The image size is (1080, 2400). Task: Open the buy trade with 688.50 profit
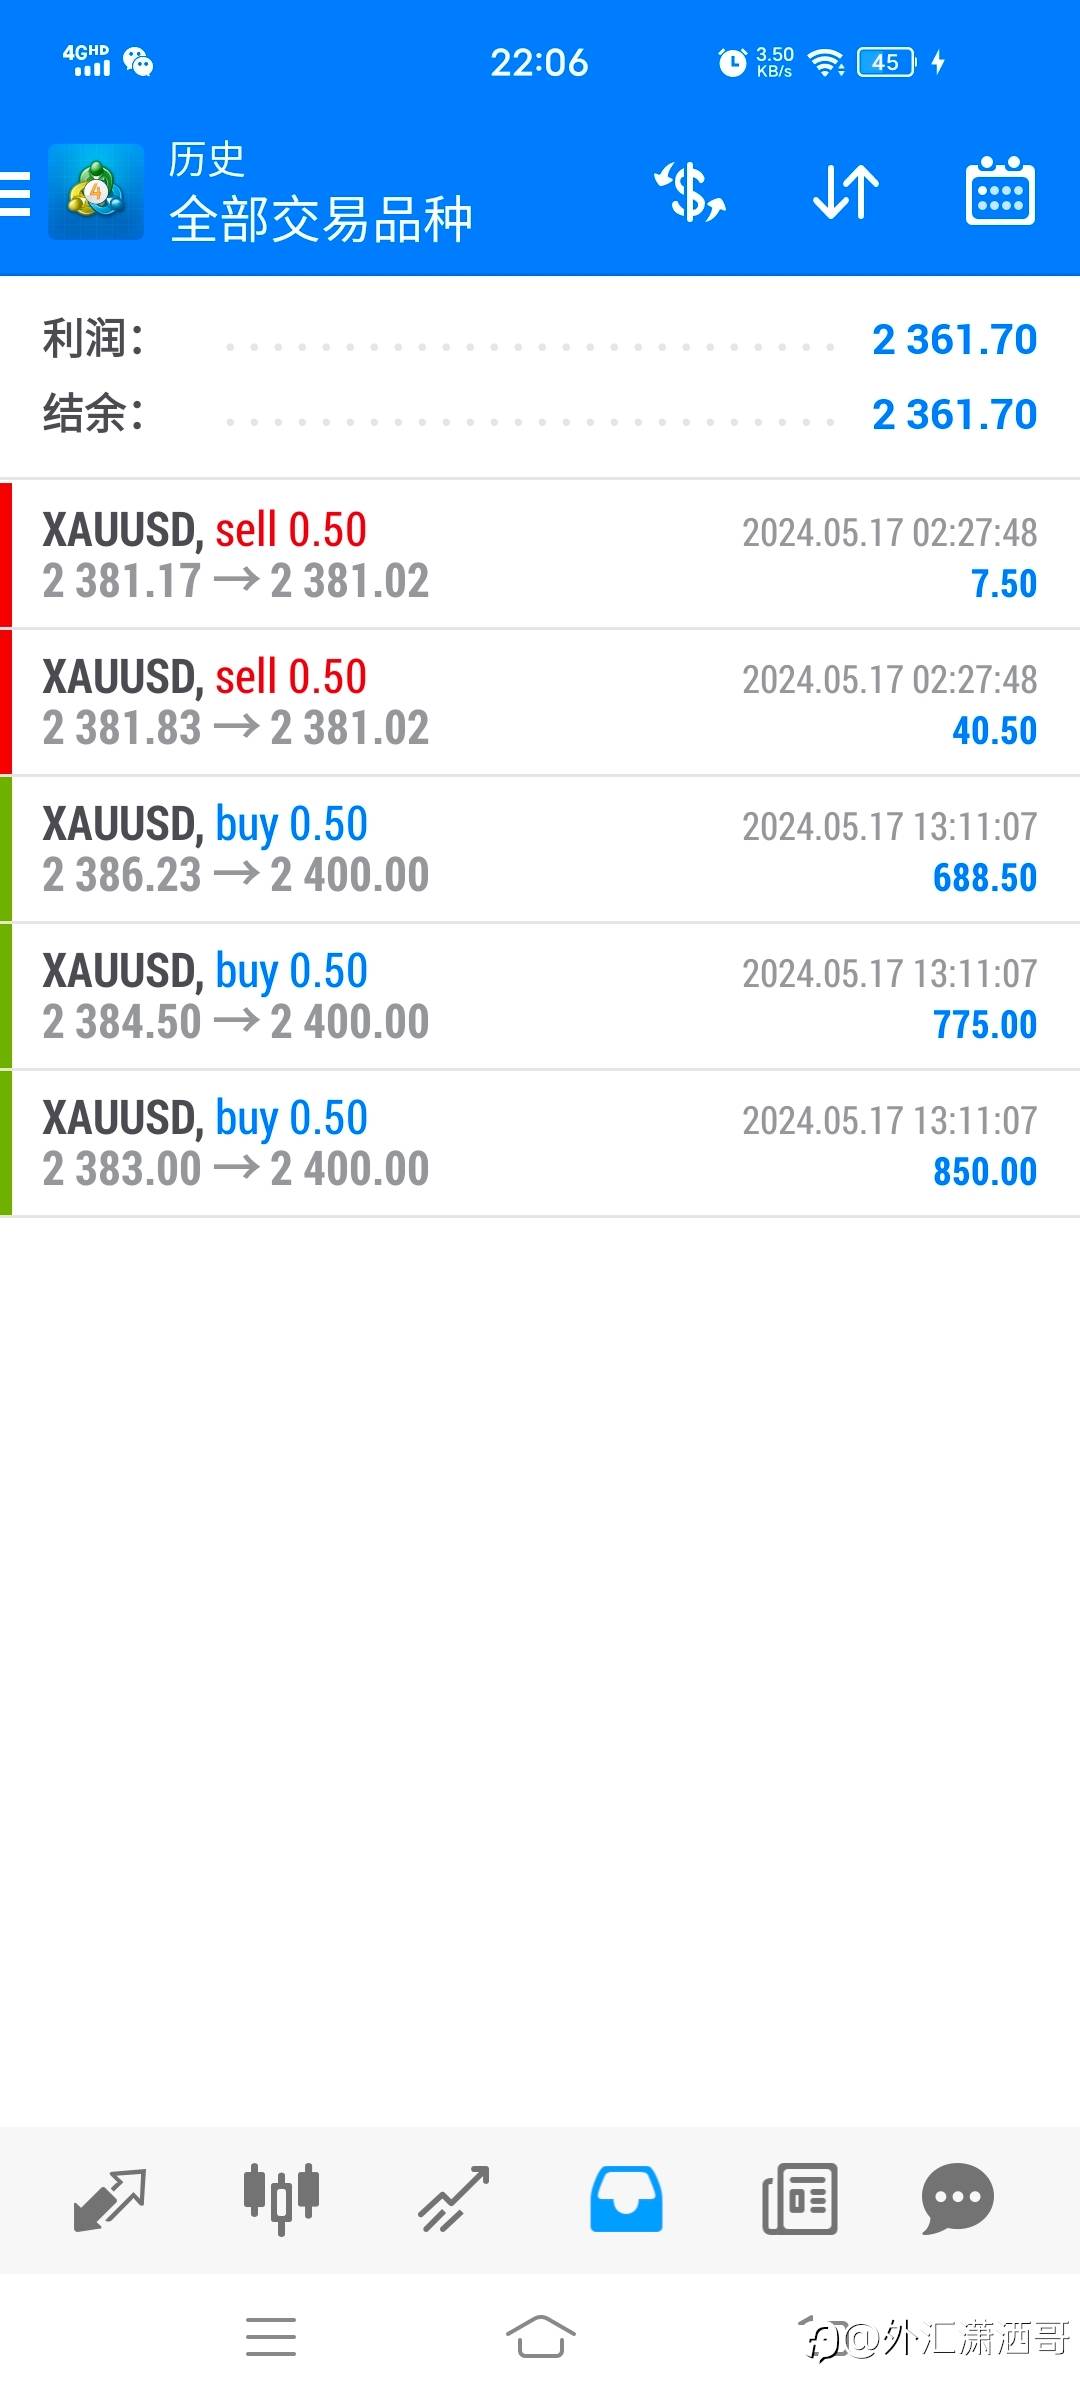(540, 849)
